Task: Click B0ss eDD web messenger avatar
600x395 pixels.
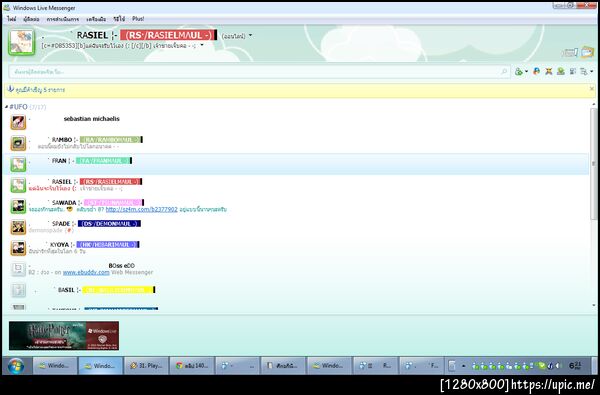Action: tap(18, 269)
